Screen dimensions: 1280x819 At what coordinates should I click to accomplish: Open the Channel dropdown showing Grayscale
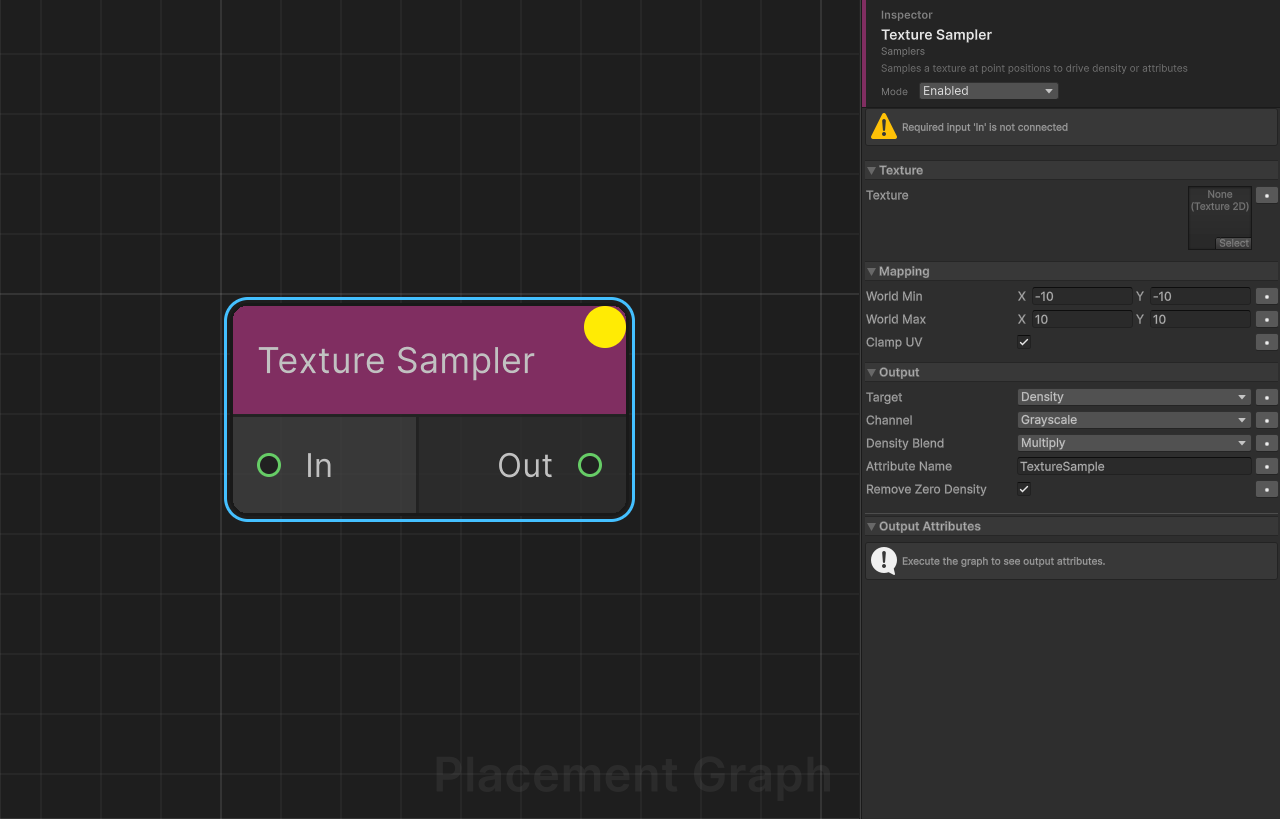point(1134,420)
